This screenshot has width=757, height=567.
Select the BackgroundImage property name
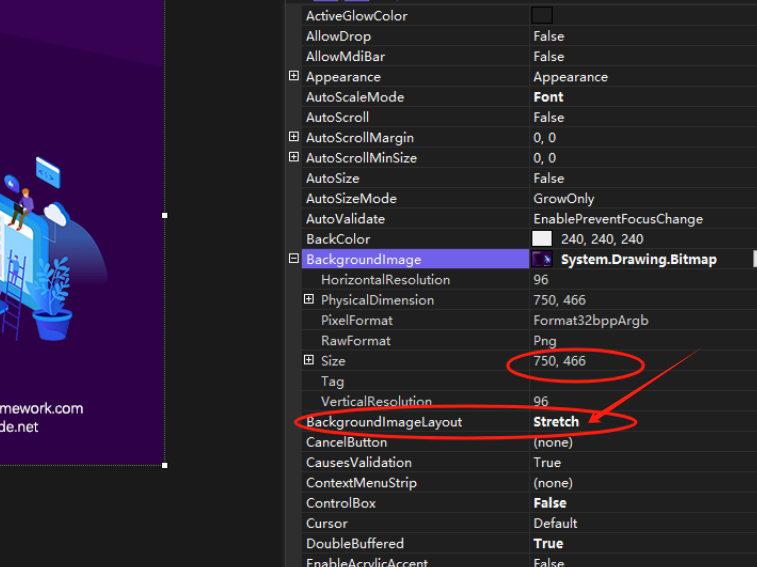[364, 259]
